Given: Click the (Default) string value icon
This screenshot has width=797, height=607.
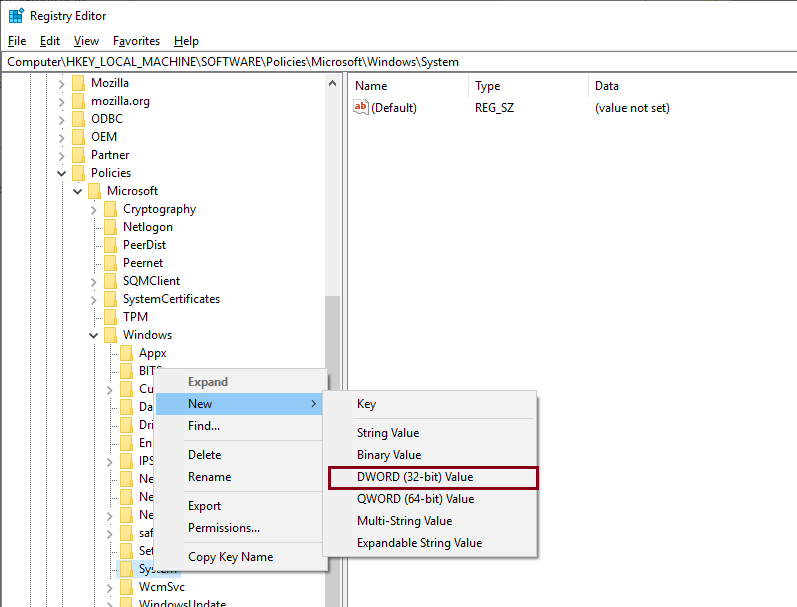Looking at the screenshot, I should [x=361, y=107].
